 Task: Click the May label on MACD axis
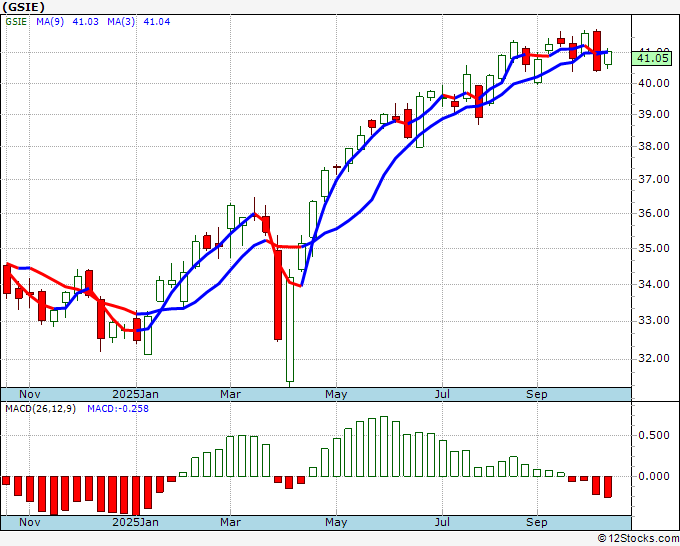(x=336, y=522)
